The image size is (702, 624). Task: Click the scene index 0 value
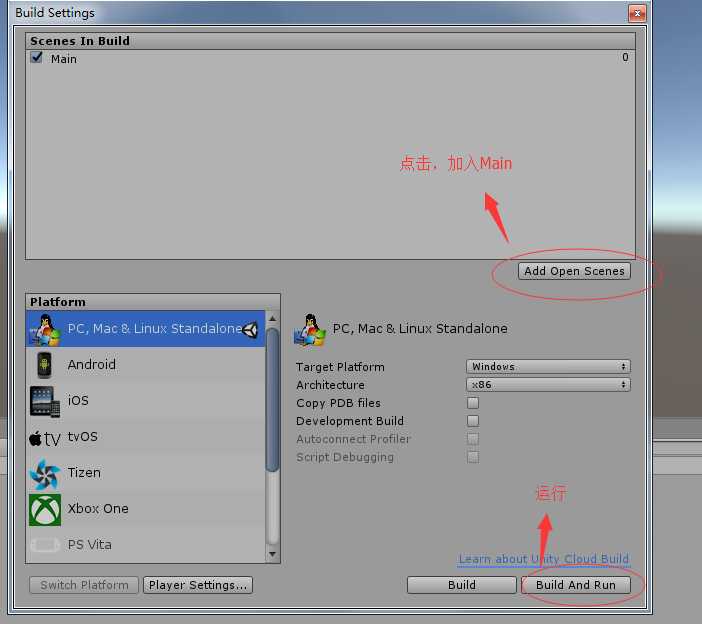625,57
